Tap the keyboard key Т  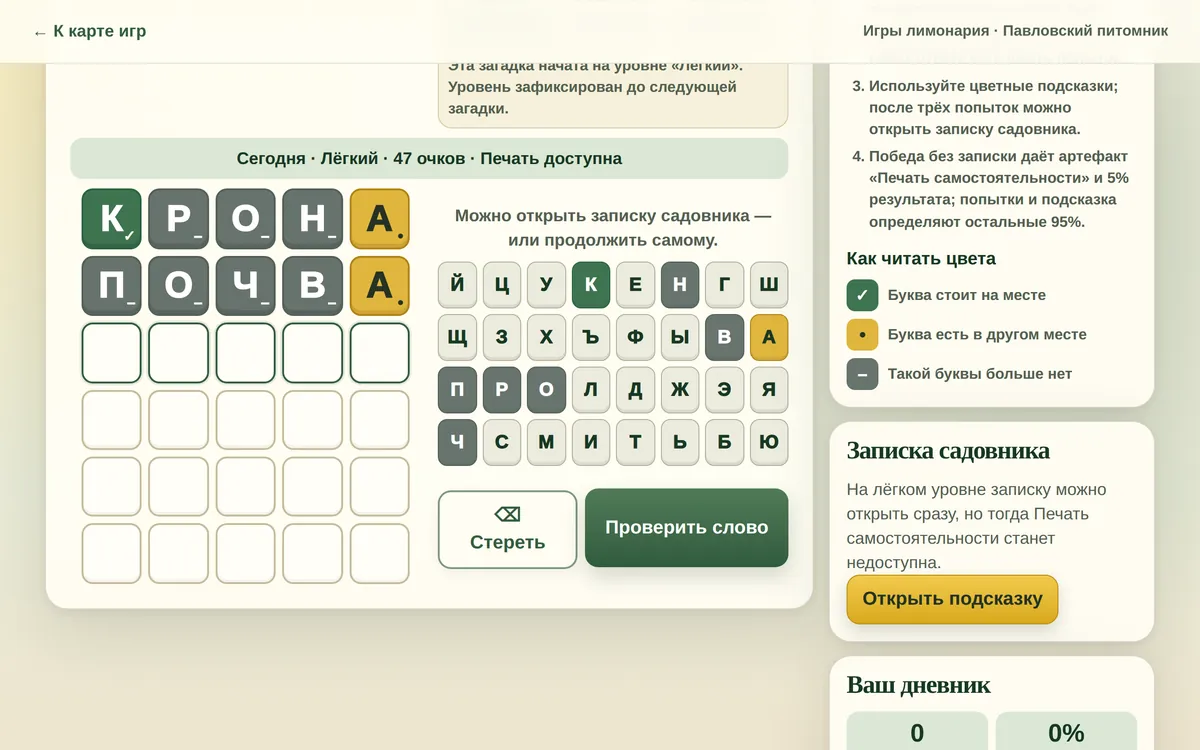pyautogui.click(x=635, y=442)
